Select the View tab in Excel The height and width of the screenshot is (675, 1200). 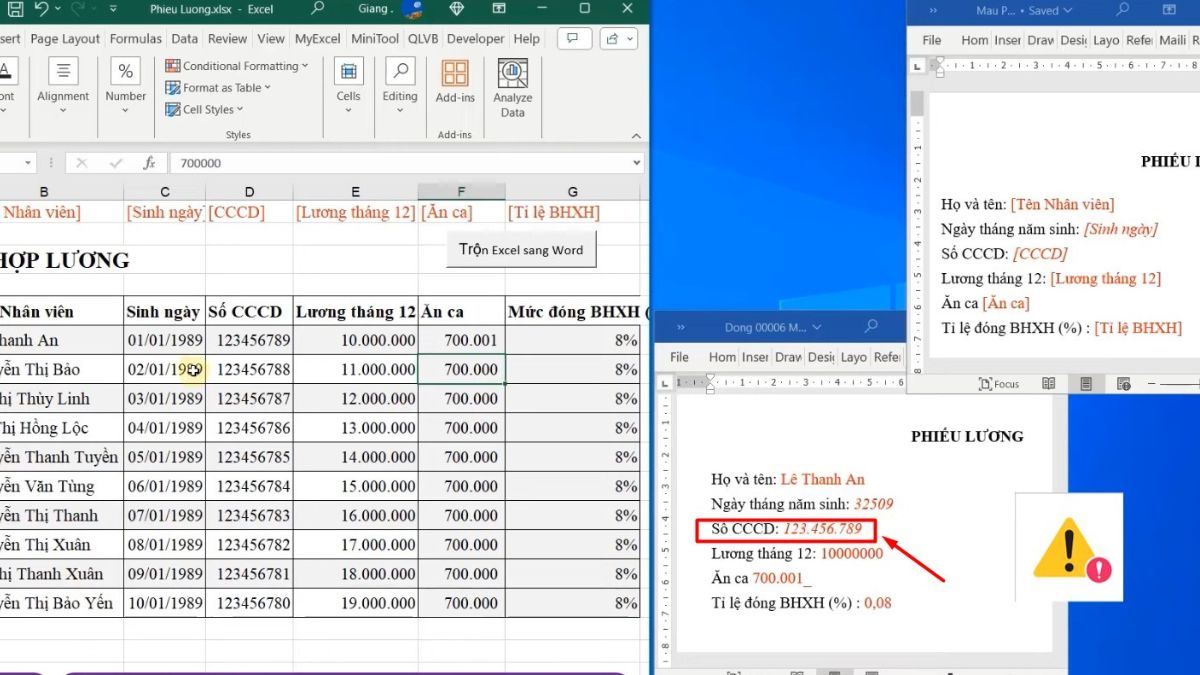point(271,39)
